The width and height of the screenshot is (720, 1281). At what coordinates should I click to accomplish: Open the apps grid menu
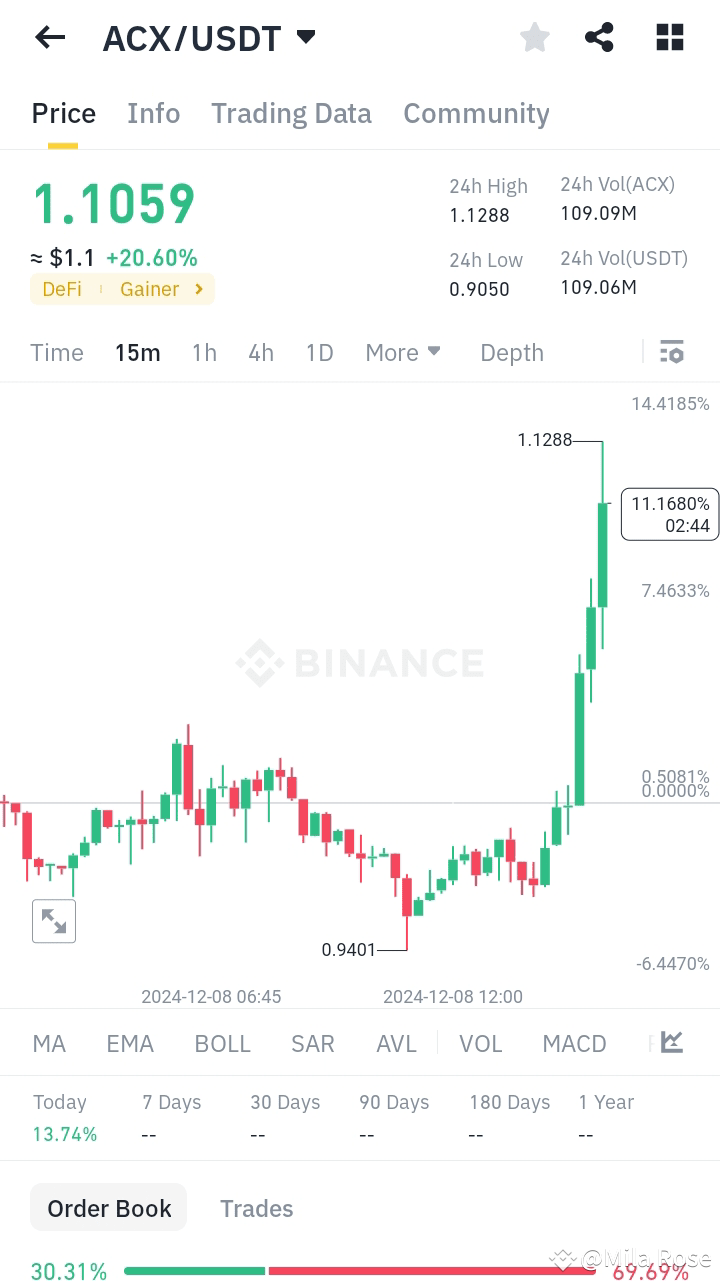(669, 37)
